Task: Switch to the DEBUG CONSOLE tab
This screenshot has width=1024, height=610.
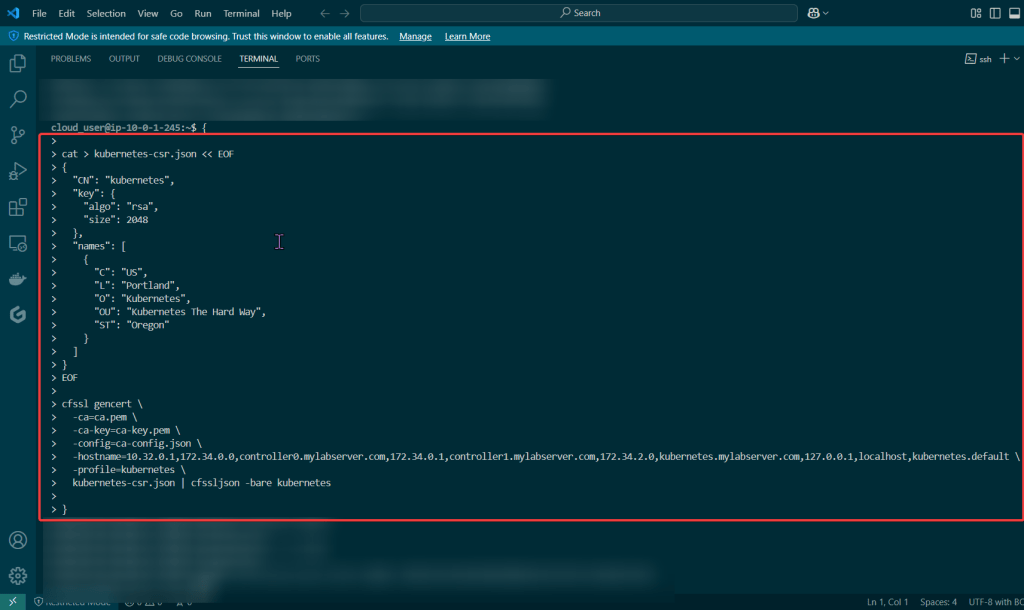Action: tap(189, 59)
